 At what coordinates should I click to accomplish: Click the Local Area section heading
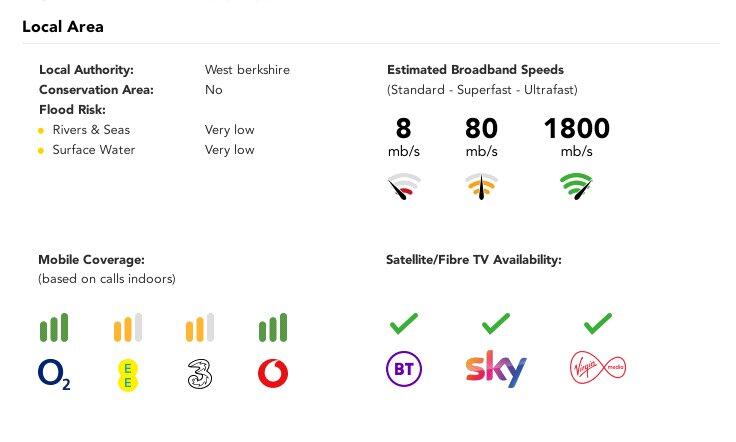click(x=63, y=26)
